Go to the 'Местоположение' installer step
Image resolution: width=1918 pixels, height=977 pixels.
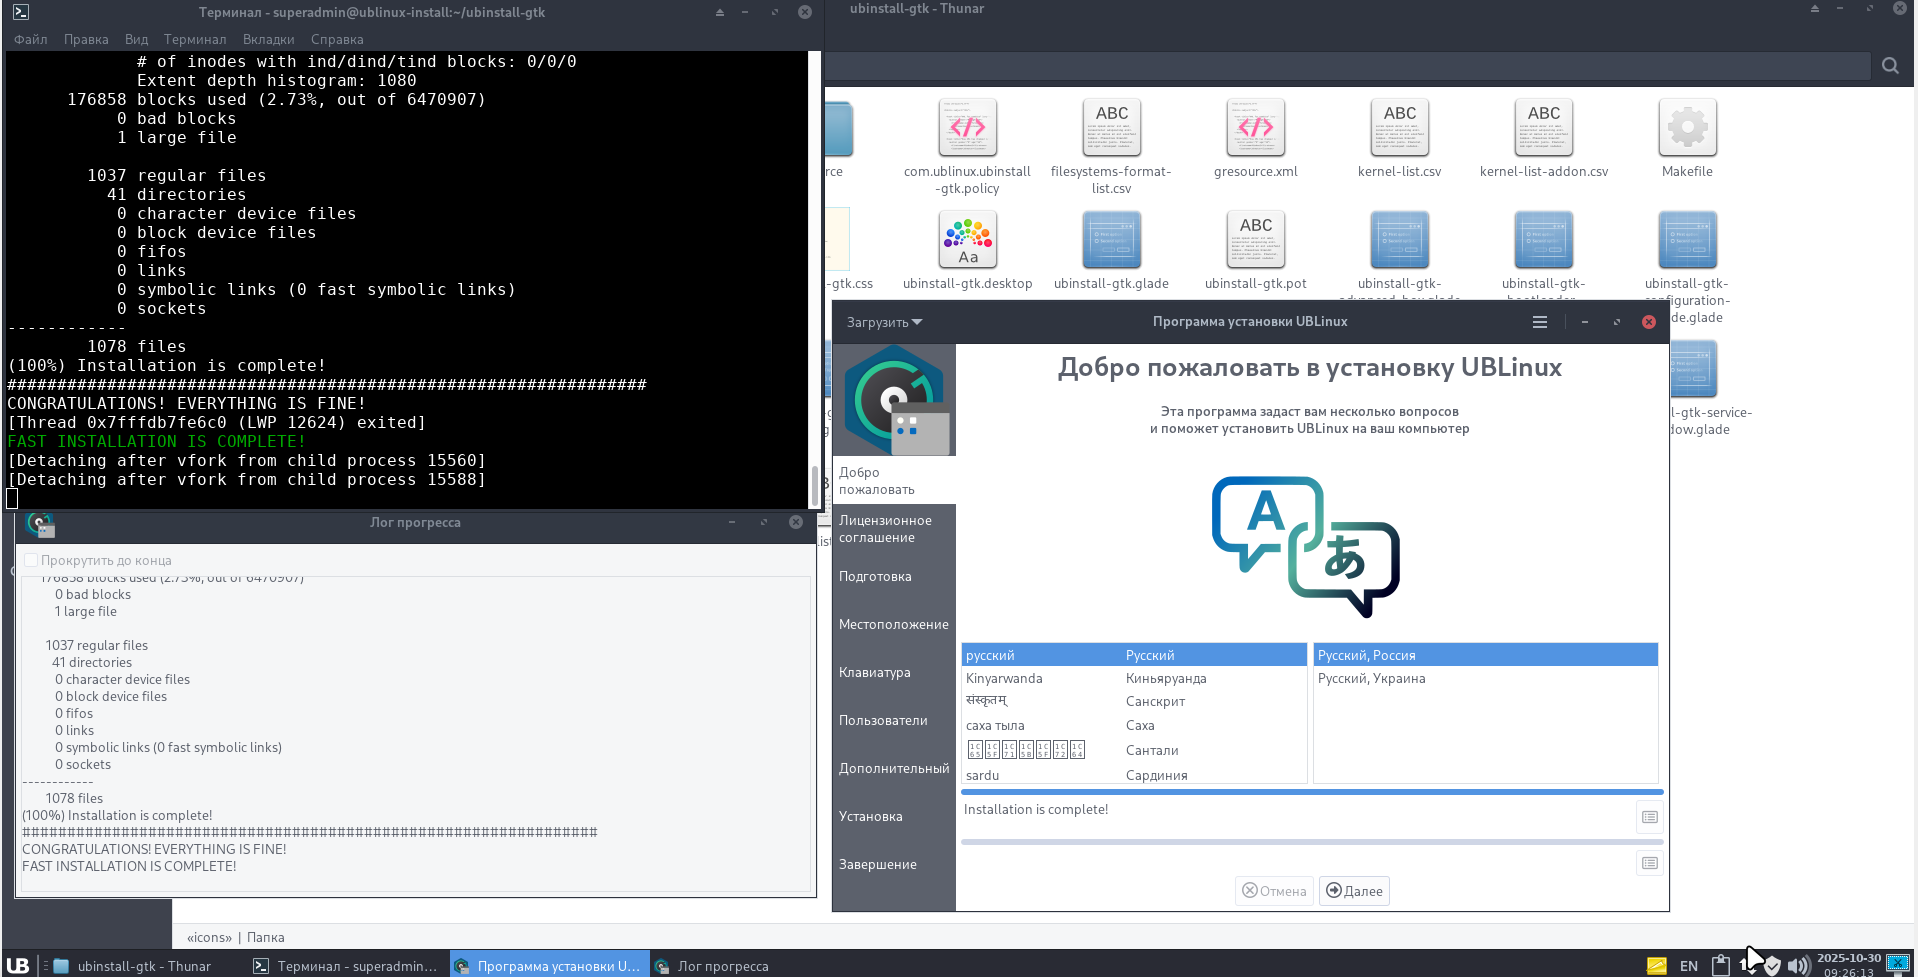coord(894,625)
